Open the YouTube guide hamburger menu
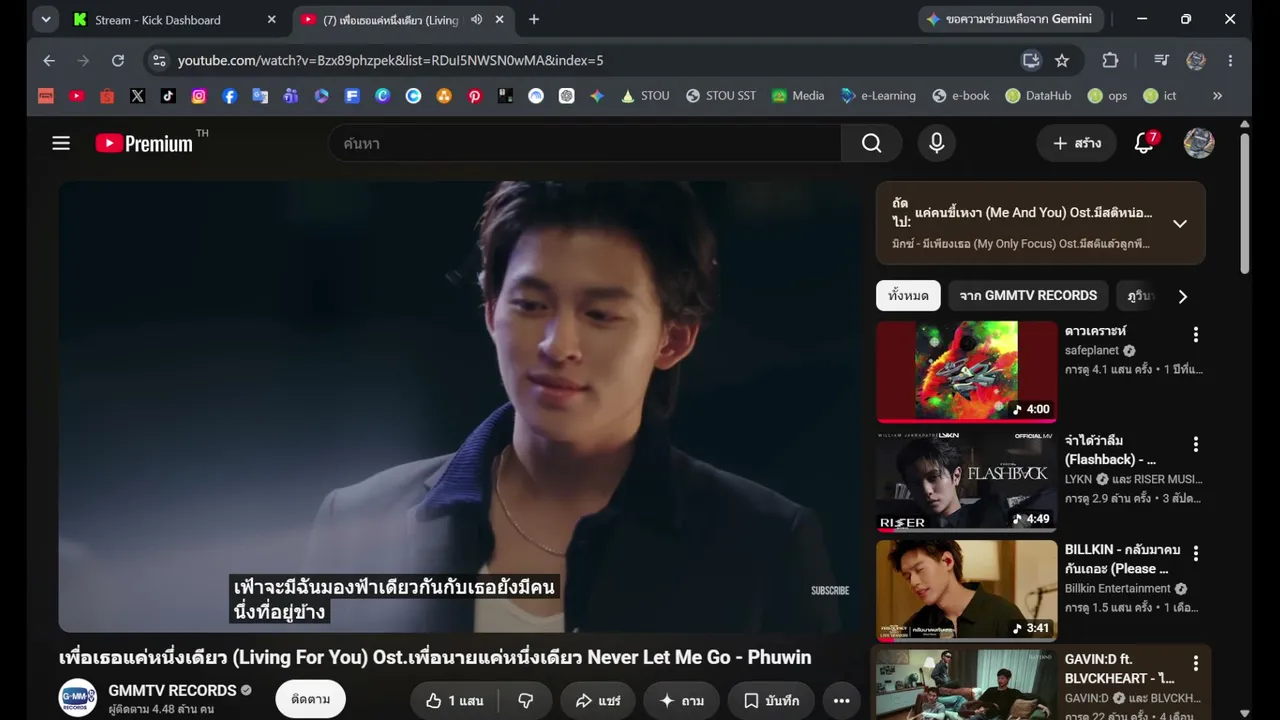 (61, 143)
